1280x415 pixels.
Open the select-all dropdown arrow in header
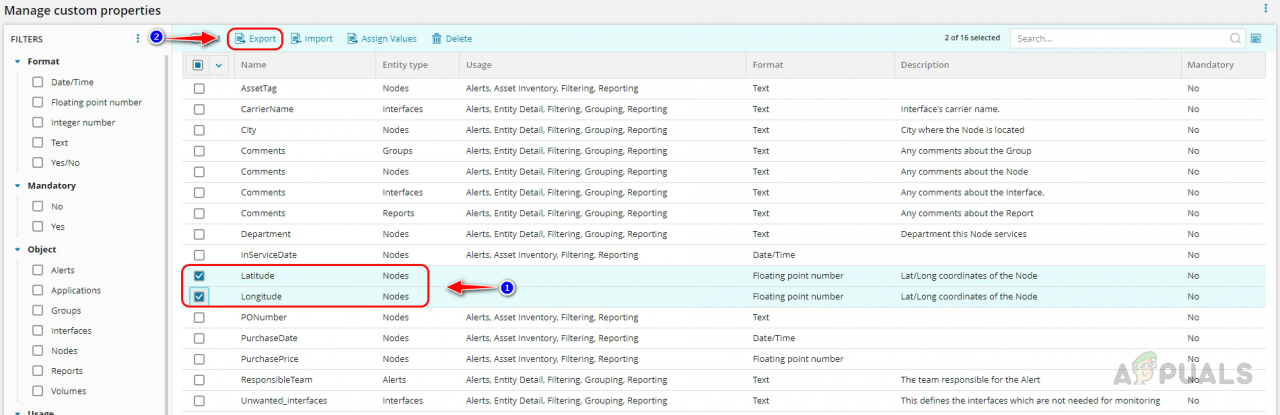[x=219, y=65]
